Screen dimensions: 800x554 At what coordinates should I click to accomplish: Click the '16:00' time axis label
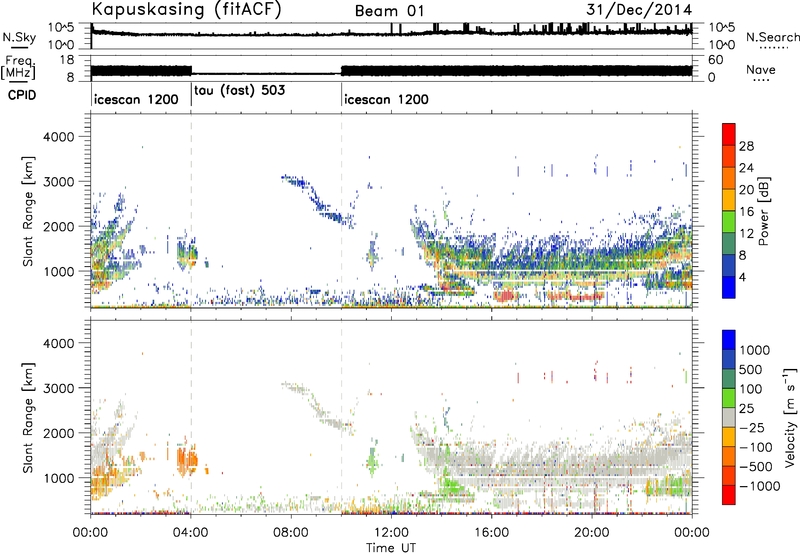pos(491,533)
